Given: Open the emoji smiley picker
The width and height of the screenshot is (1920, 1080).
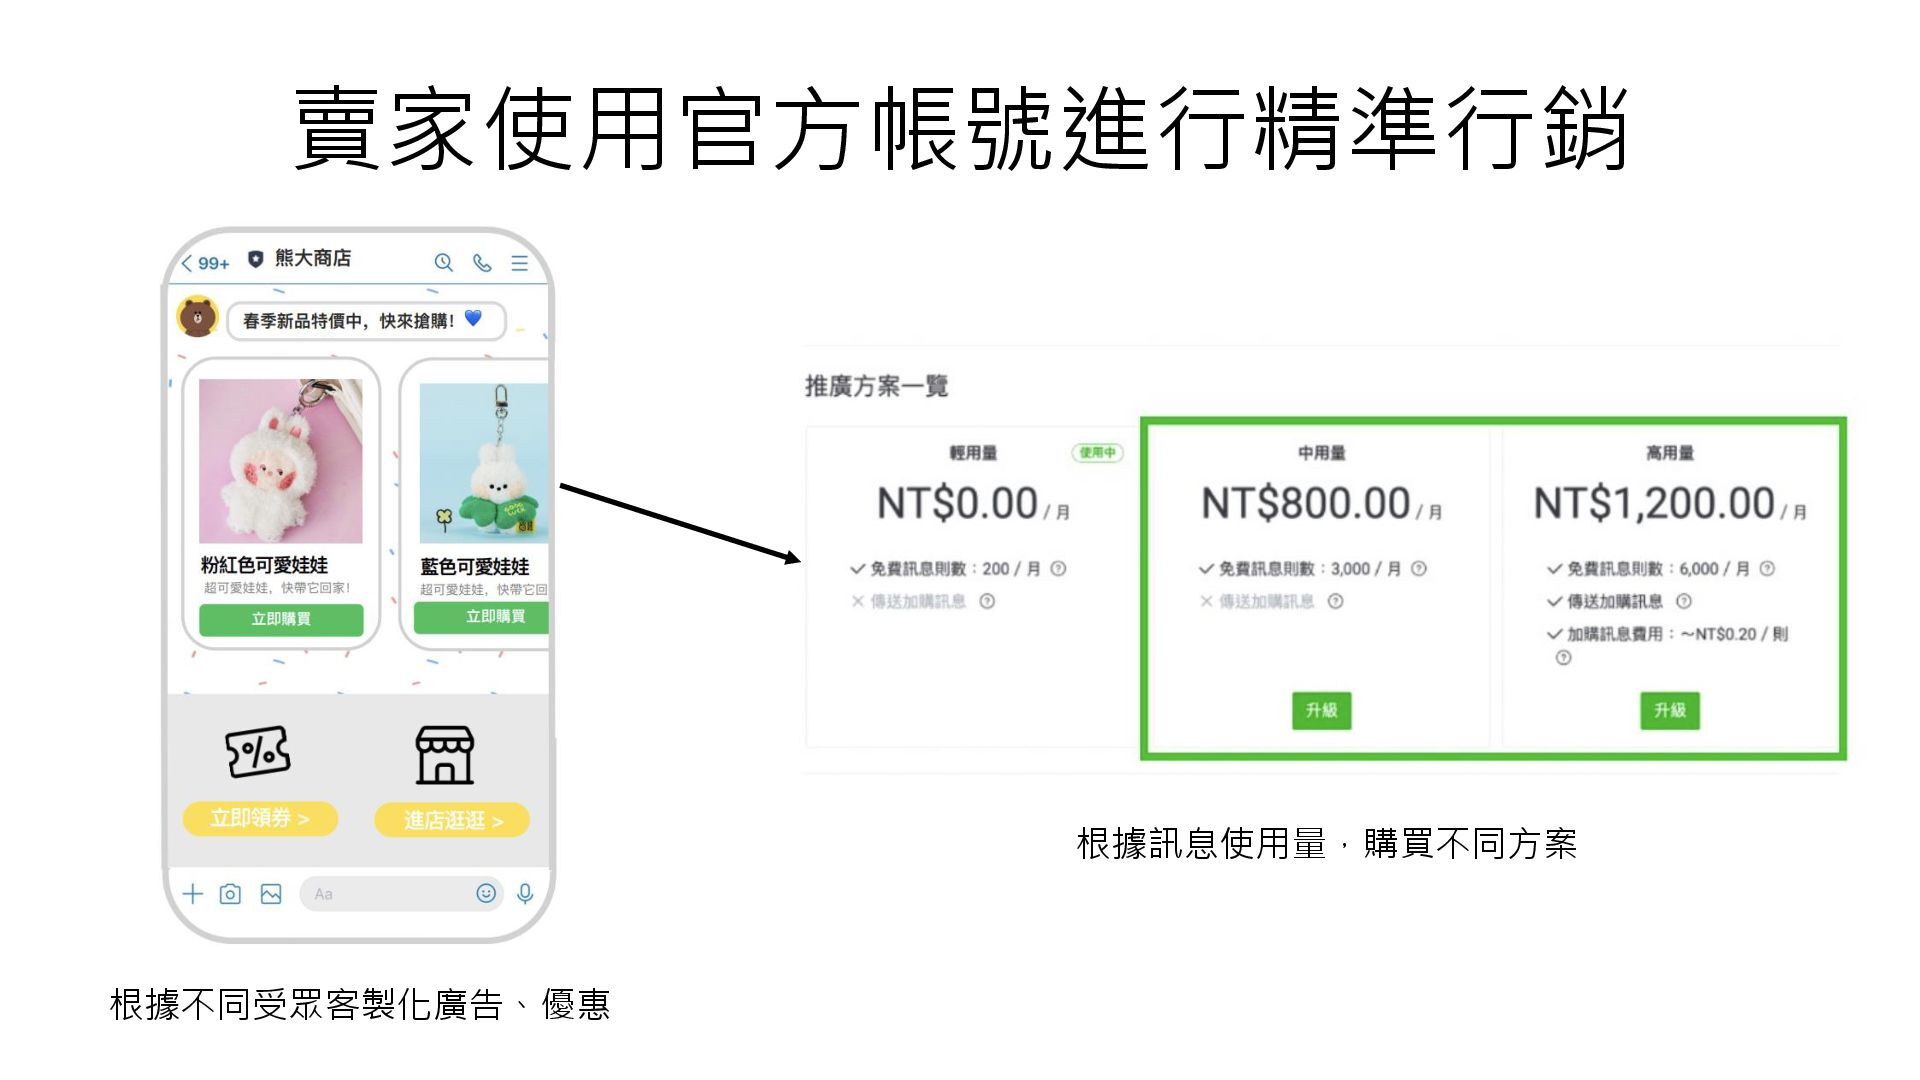Looking at the screenshot, I should [486, 893].
